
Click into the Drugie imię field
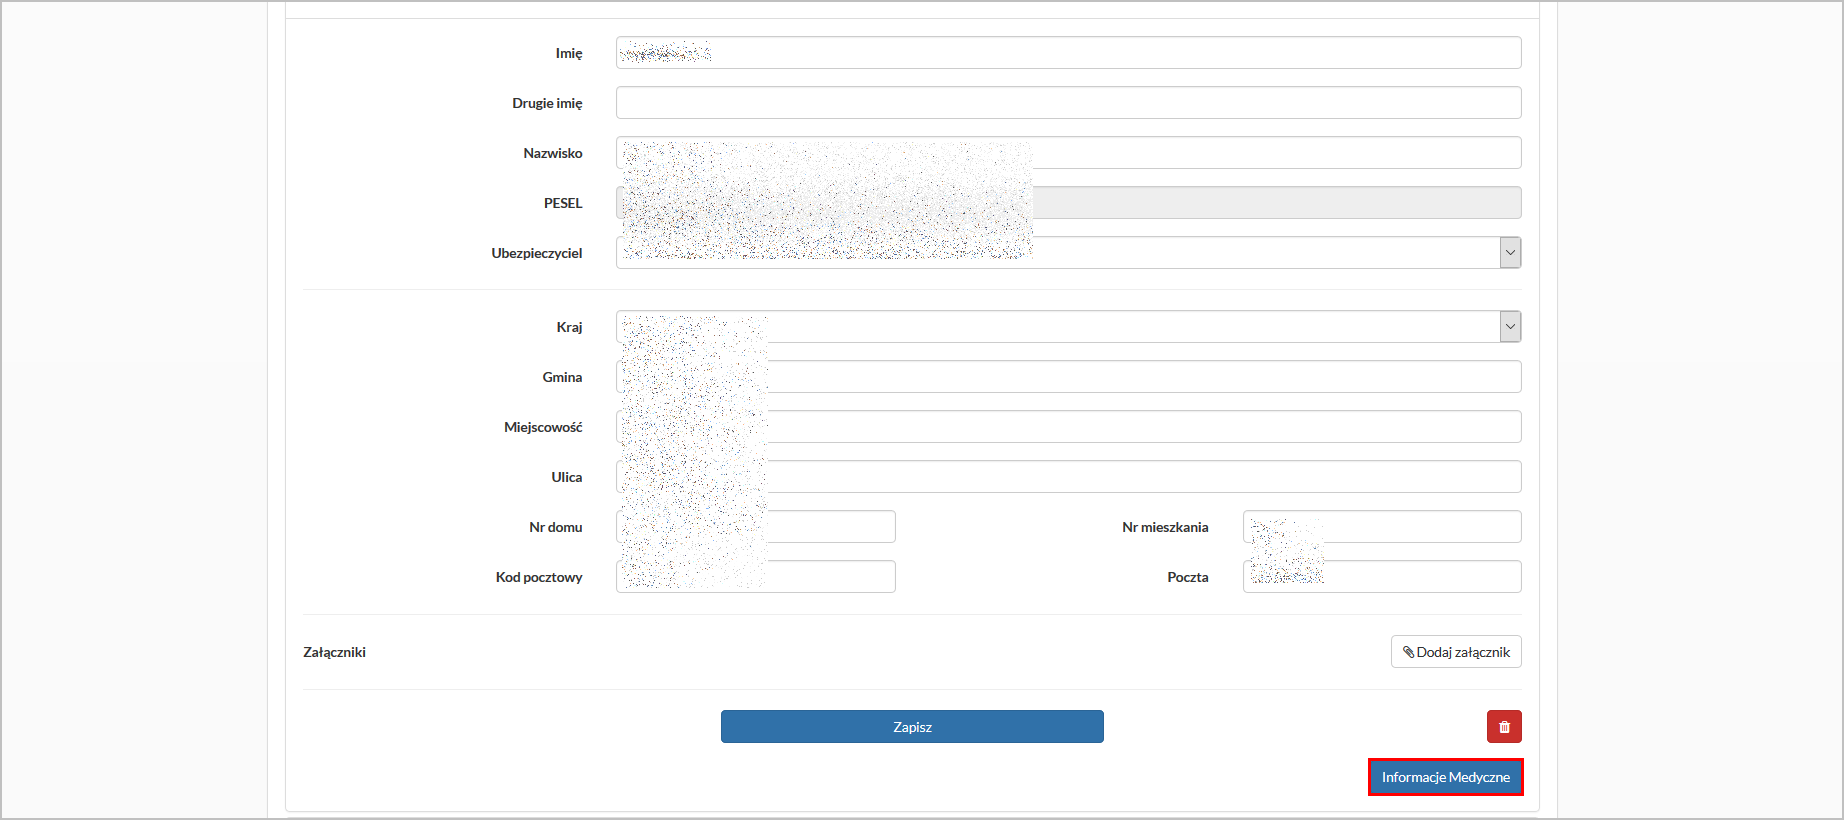[x=1067, y=103]
